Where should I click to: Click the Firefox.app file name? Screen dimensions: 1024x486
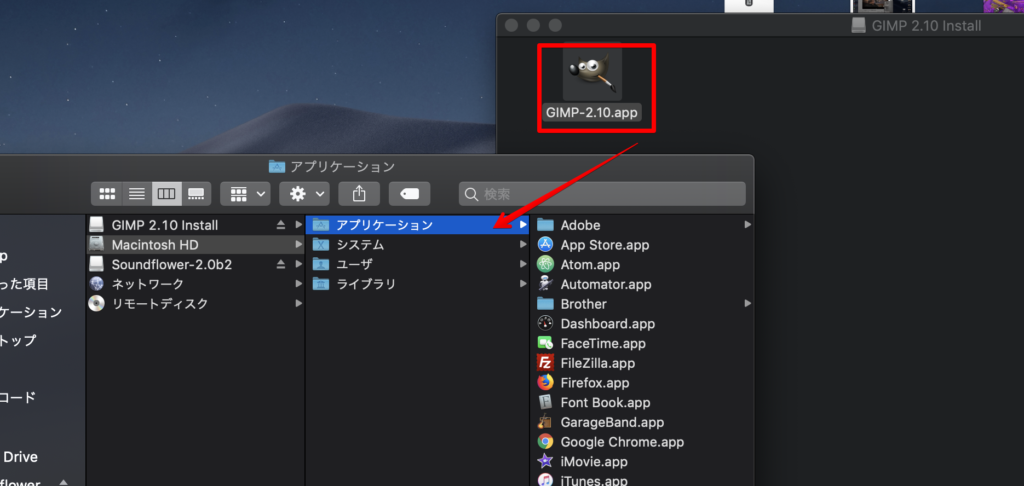tap(595, 383)
